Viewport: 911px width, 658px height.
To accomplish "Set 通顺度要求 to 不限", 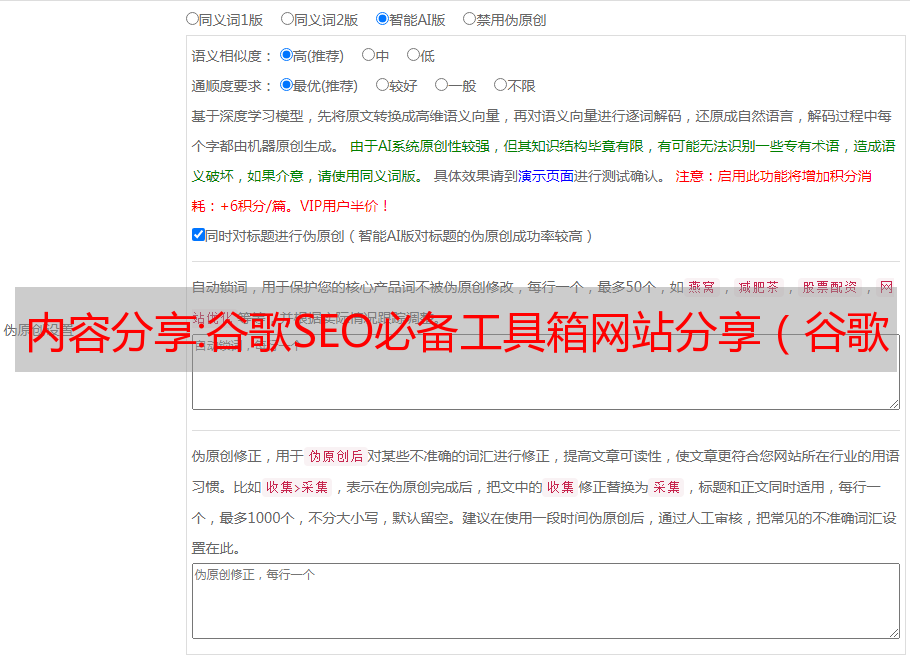I will click(x=500, y=85).
